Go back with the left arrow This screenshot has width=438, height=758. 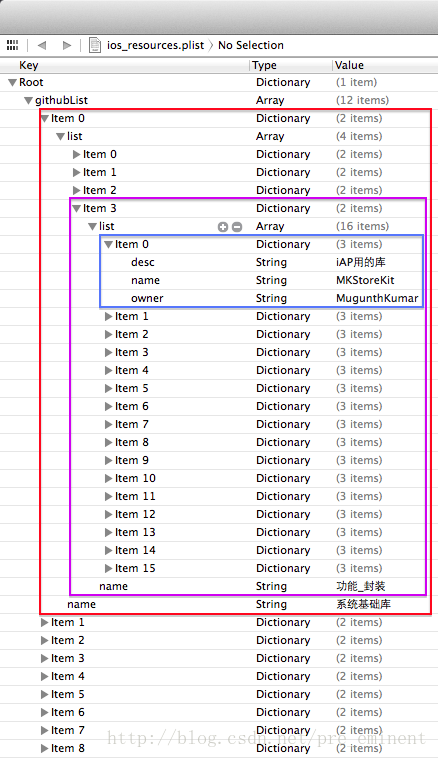pos(42,45)
